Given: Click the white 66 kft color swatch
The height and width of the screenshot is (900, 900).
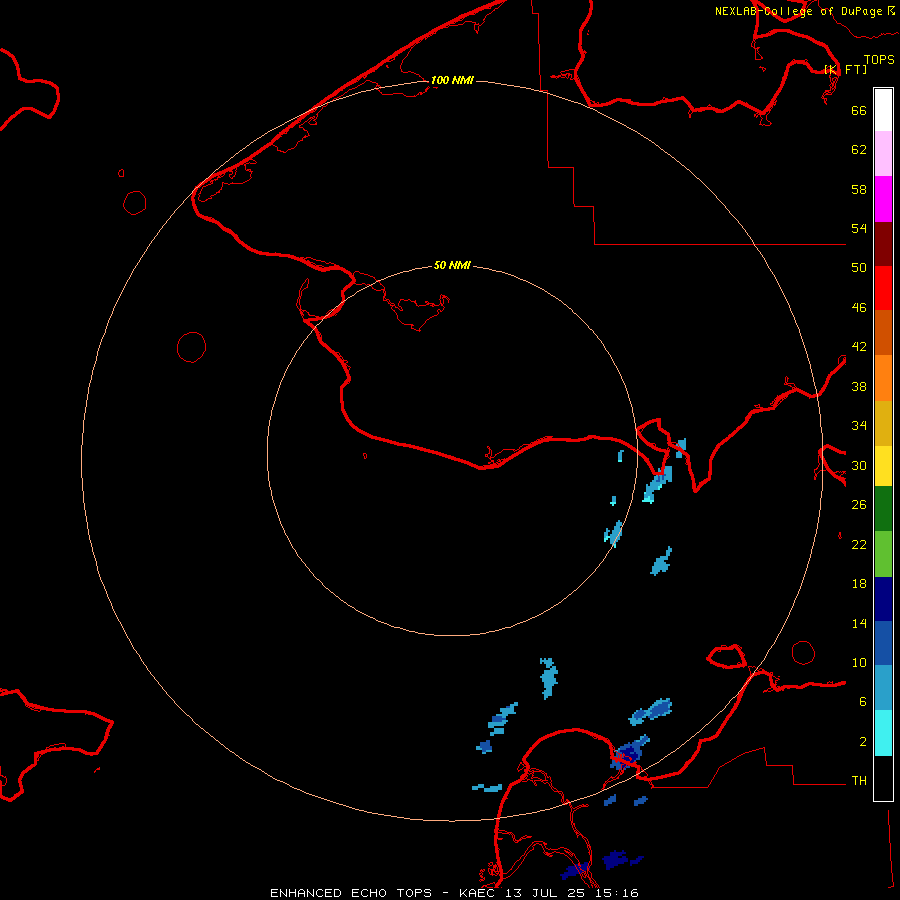Looking at the screenshot, I should pos(883,110).
